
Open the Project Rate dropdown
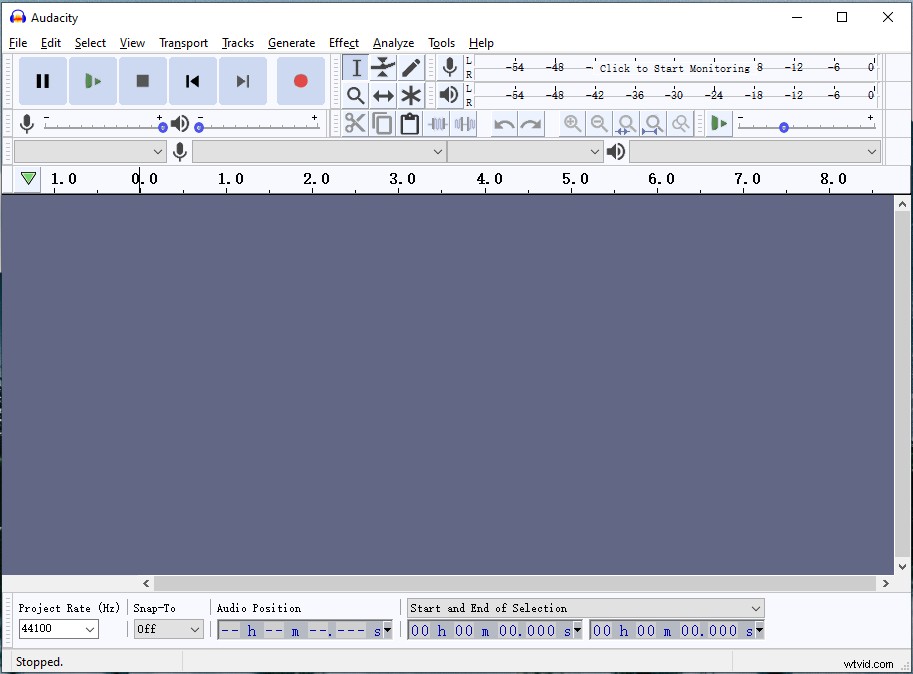coord(57,629)
